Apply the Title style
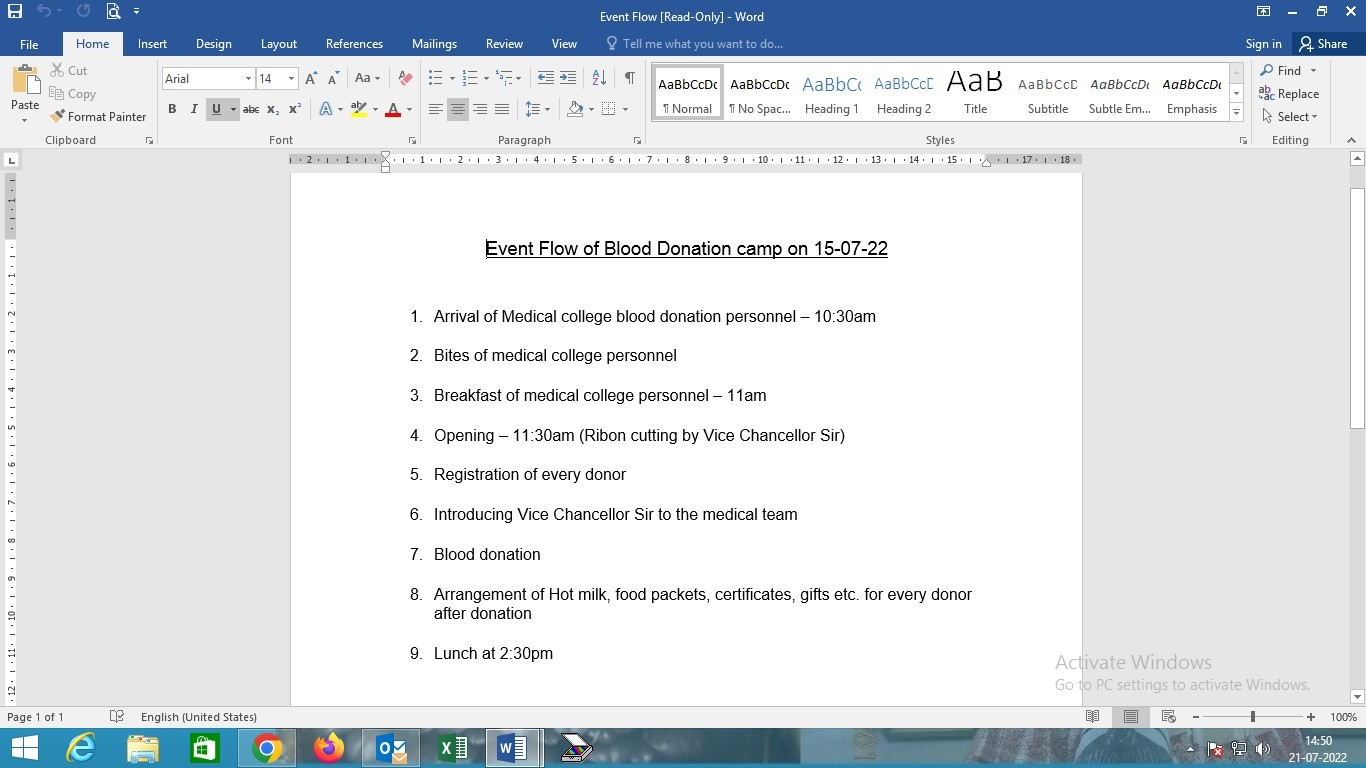This screenshot has height=768, width=1366. (x=975, y=94)
